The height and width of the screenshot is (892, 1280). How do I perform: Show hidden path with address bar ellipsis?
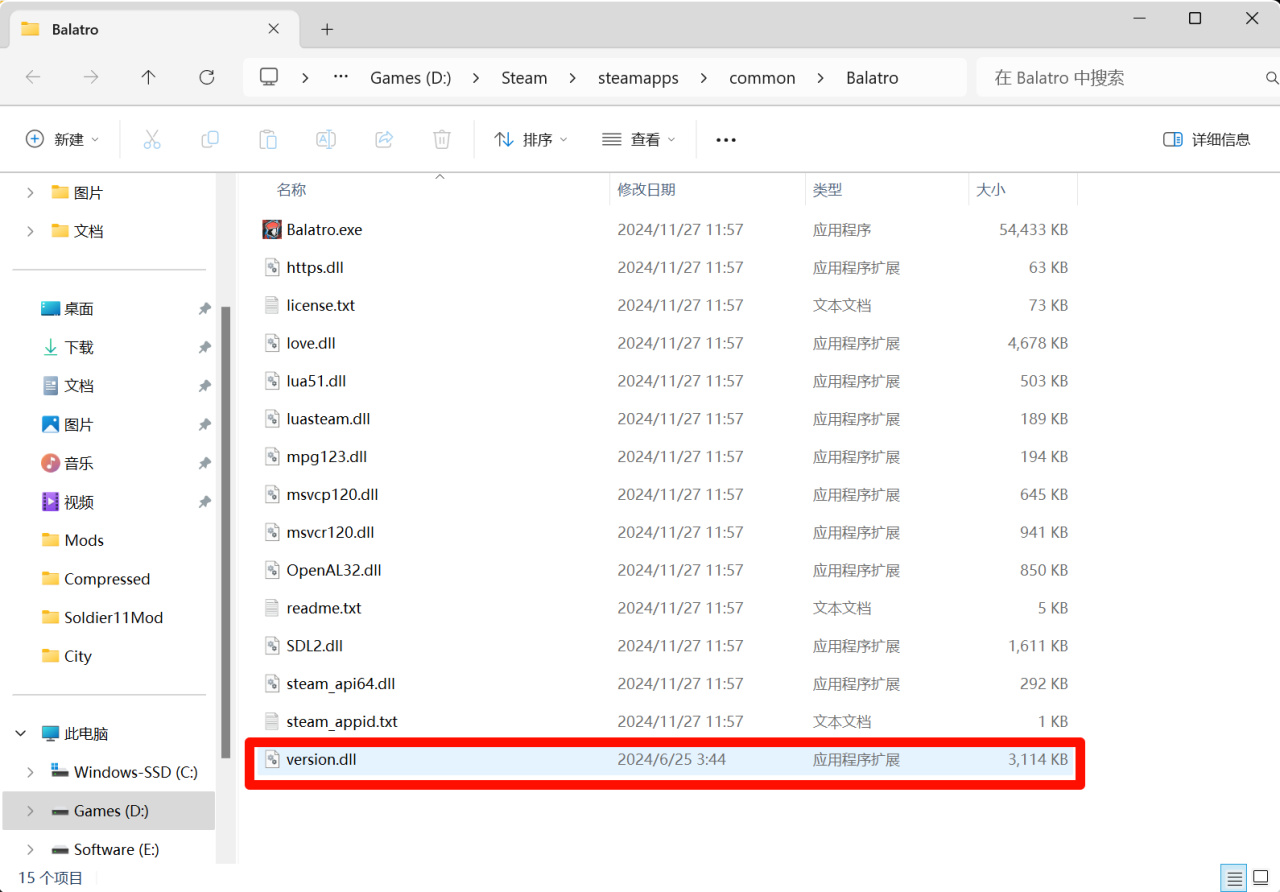point(341,77)
